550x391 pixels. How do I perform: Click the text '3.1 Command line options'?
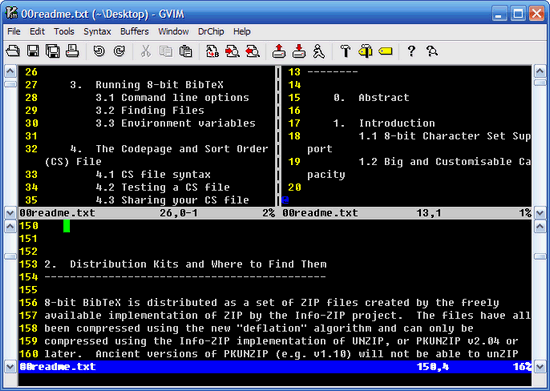[x=172, y=97]
